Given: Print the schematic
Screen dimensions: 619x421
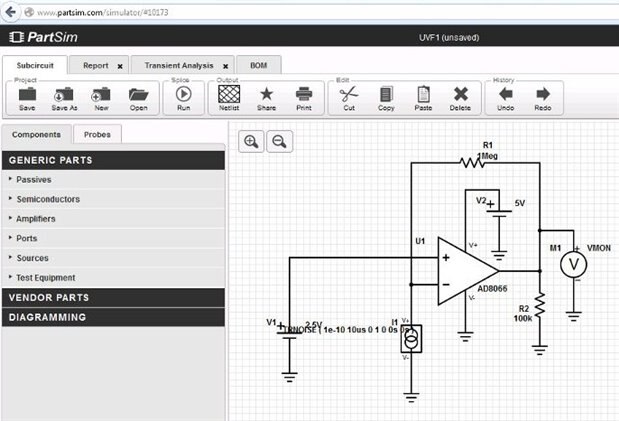Looking at the screenshot, I should (x=303, y=95).
